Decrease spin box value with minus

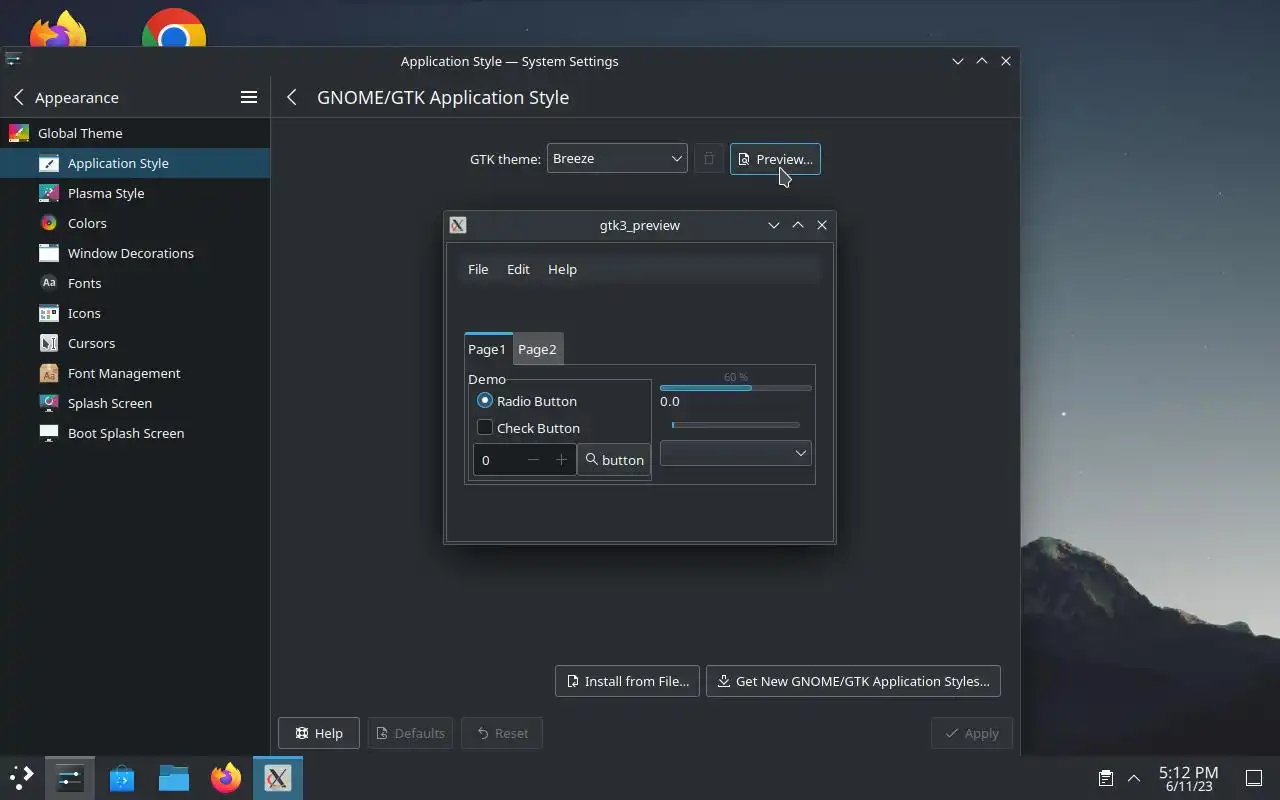533,460
